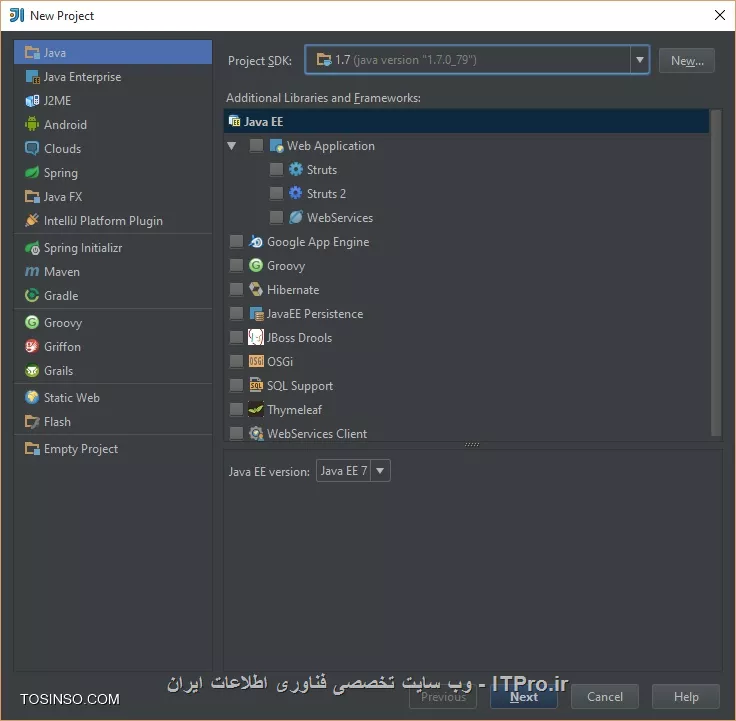The height and width of the screenshot is (721, 736).
Task: Tick the WebServices Client checkbox
Action: click(236, 433)
